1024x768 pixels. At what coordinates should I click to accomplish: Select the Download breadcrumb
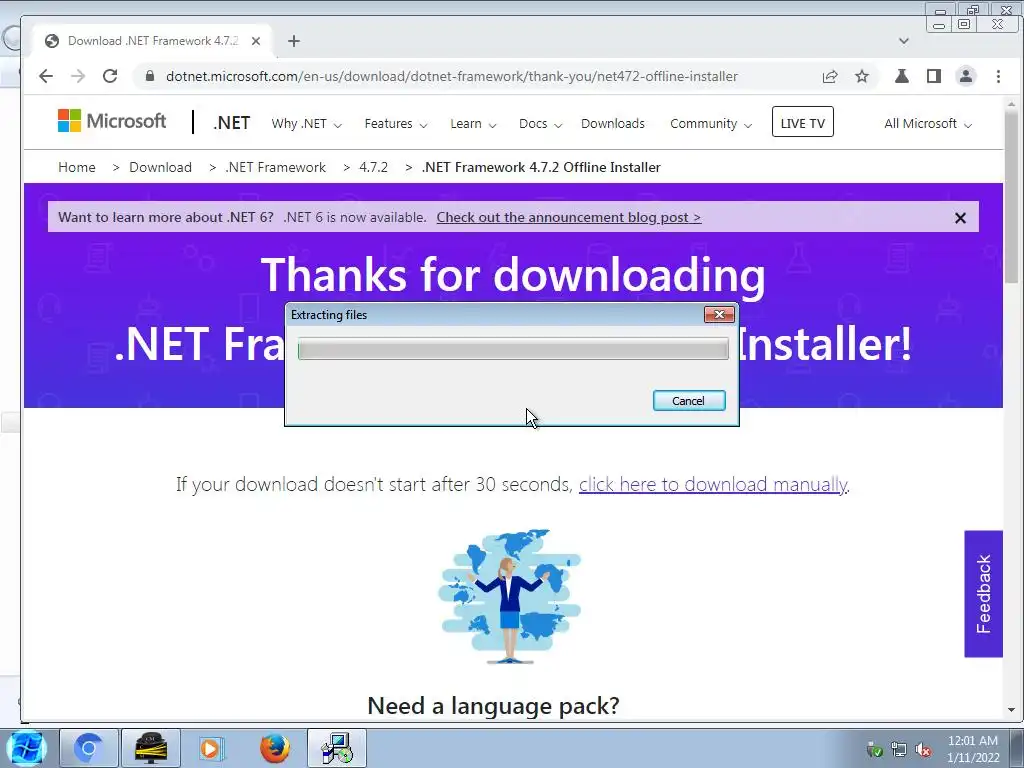tap(160, 167)
